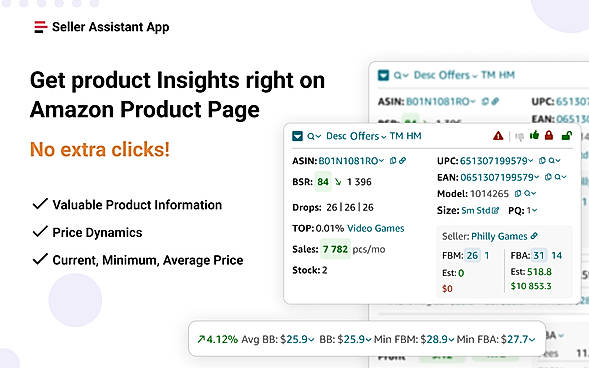Open the Video Games category link
The height and width of the screenshot is (368, 589).
tap(376, 228)
